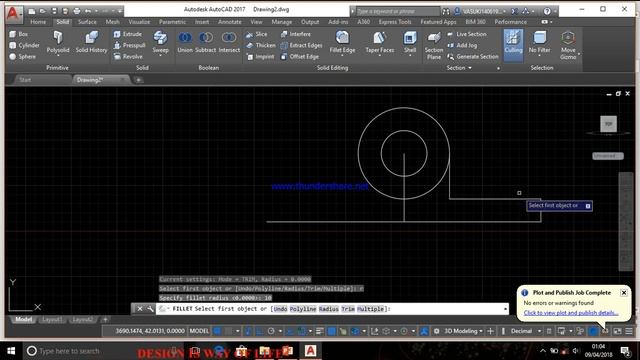Screen dimensions: 640x360
Task: Activate the Taper Faces tool
Action: tap(380, 42)
